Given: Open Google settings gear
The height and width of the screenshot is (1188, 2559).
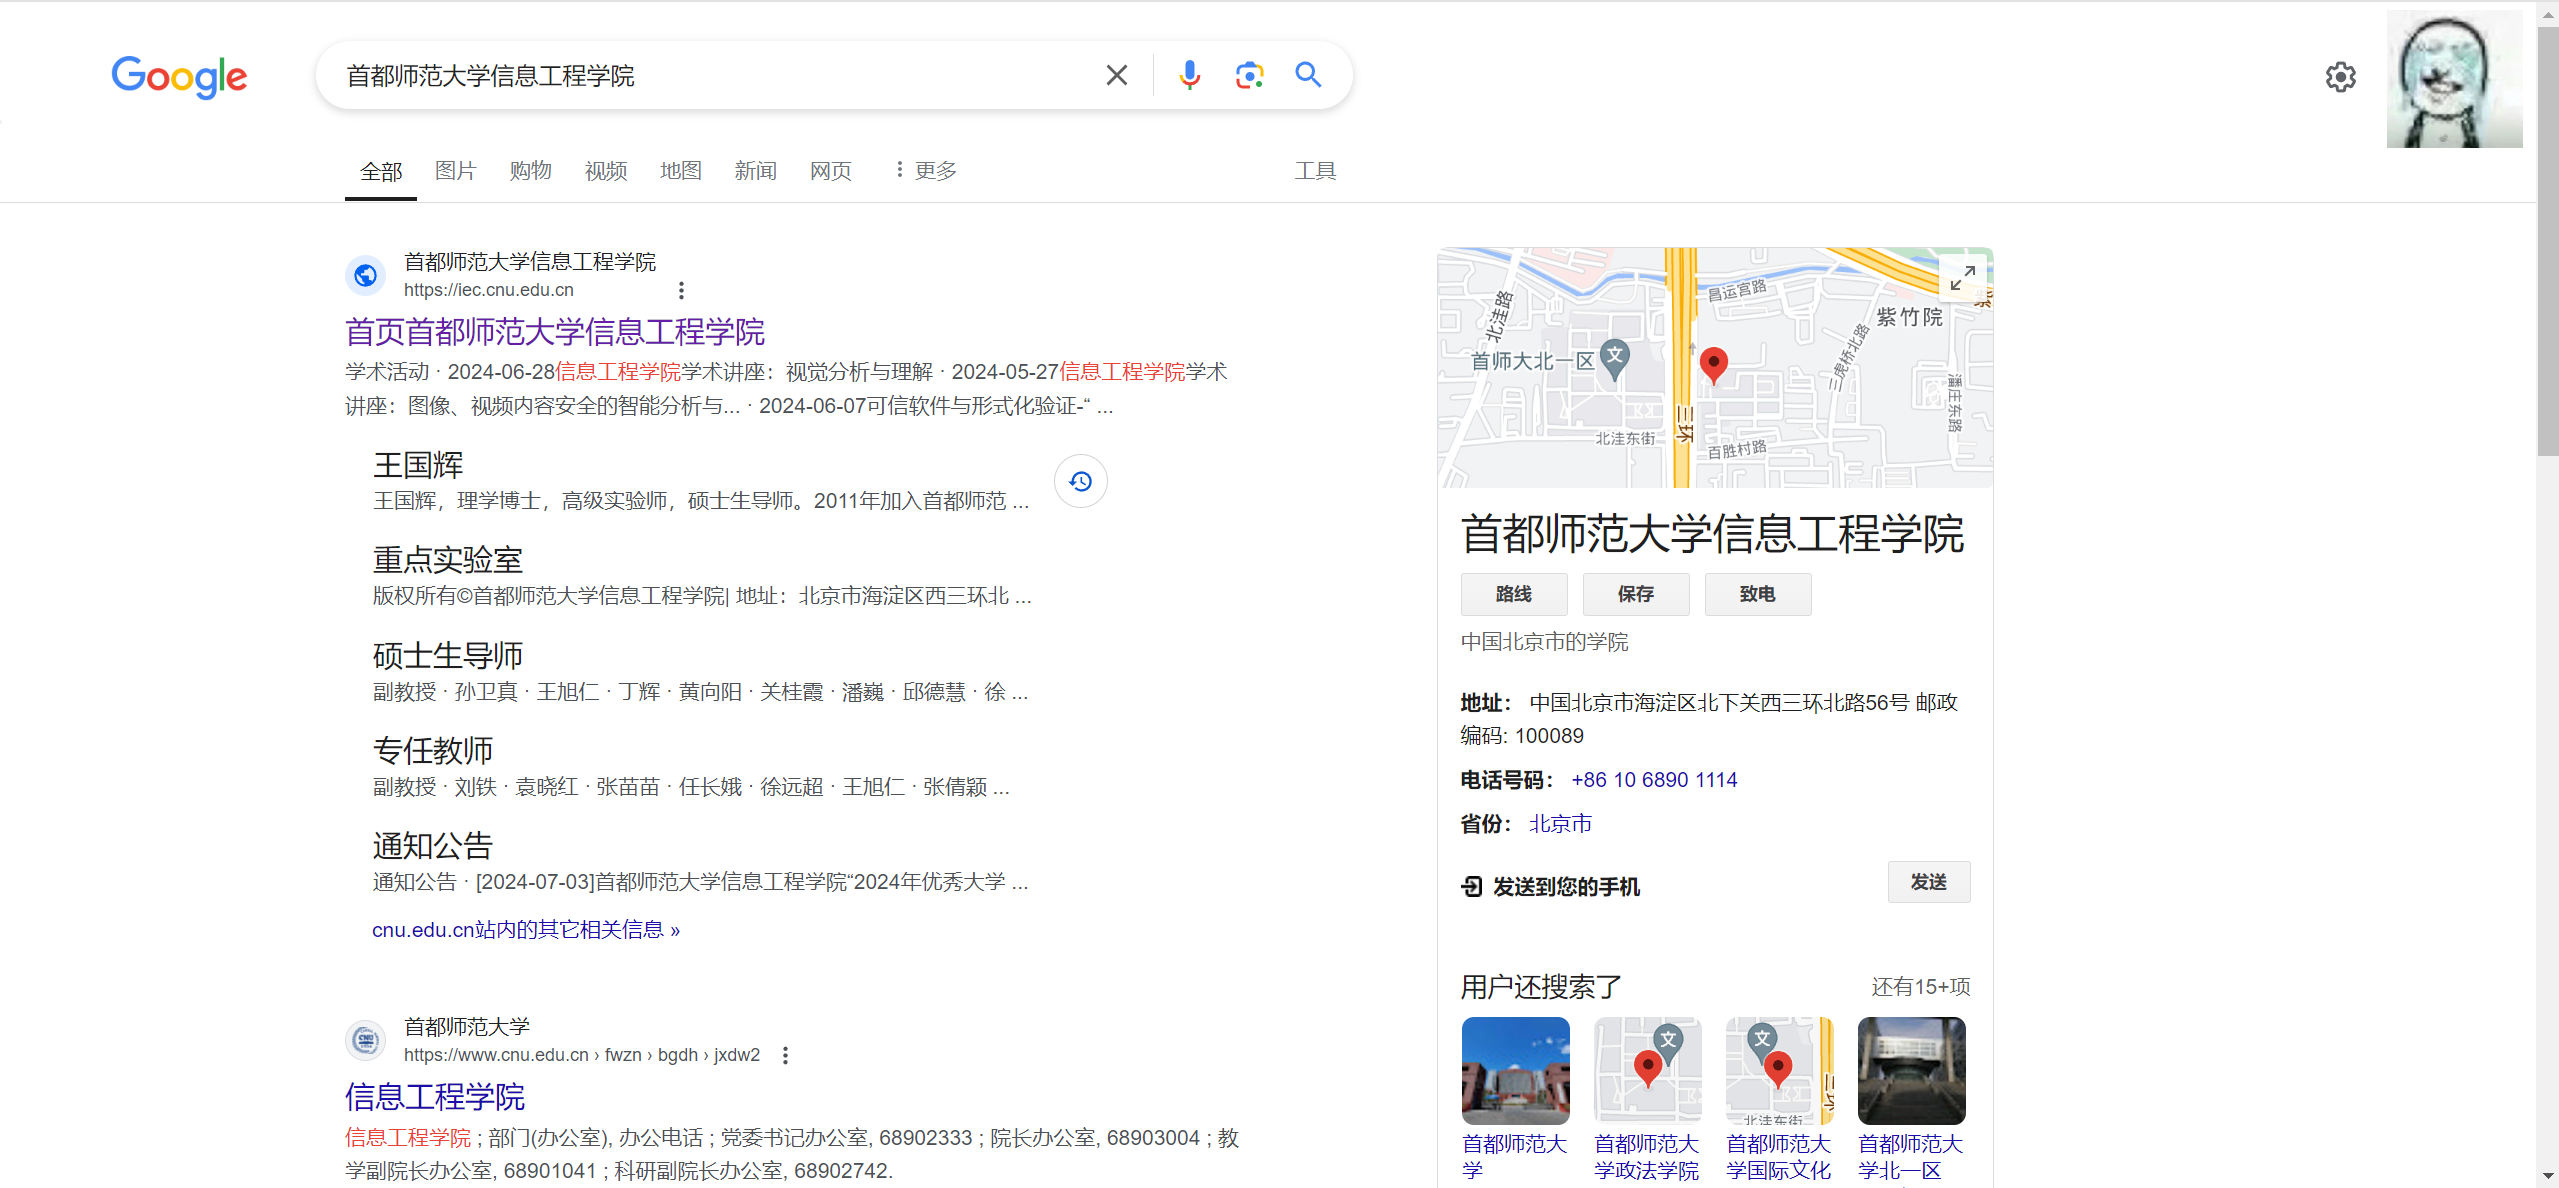Looking at the screenshot, I should pyautogui.click(x=2340, y=77).
